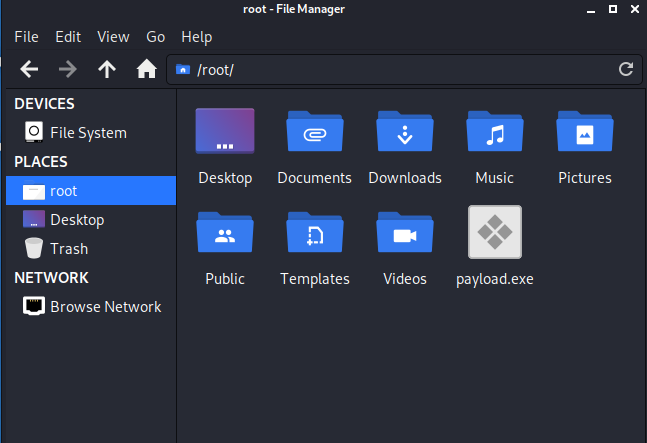Click the Forward navigation arrow
The height and width of the screenshot is (443, 647).
click(x=68, y=69)
